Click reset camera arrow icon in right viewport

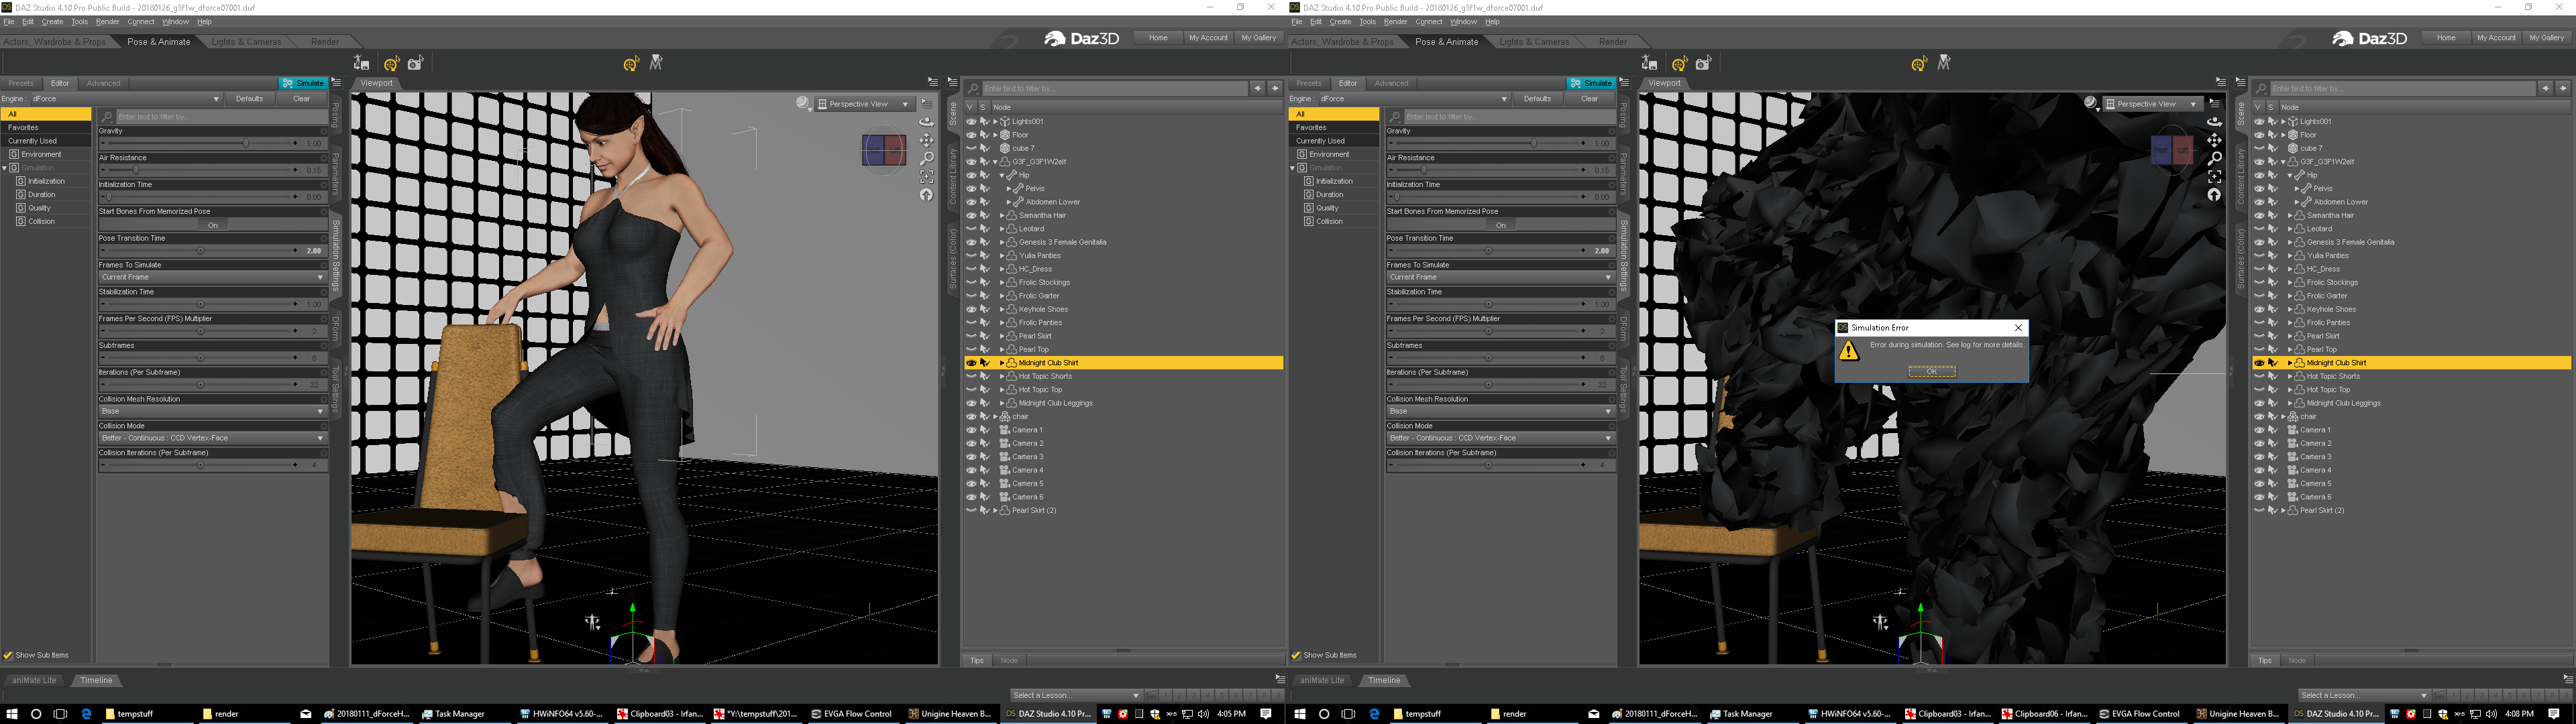tap(2214, 195)
